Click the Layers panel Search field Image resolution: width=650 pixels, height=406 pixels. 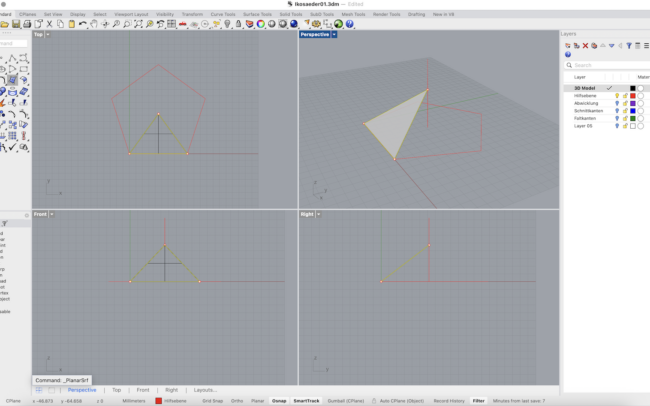click(600, 65)
